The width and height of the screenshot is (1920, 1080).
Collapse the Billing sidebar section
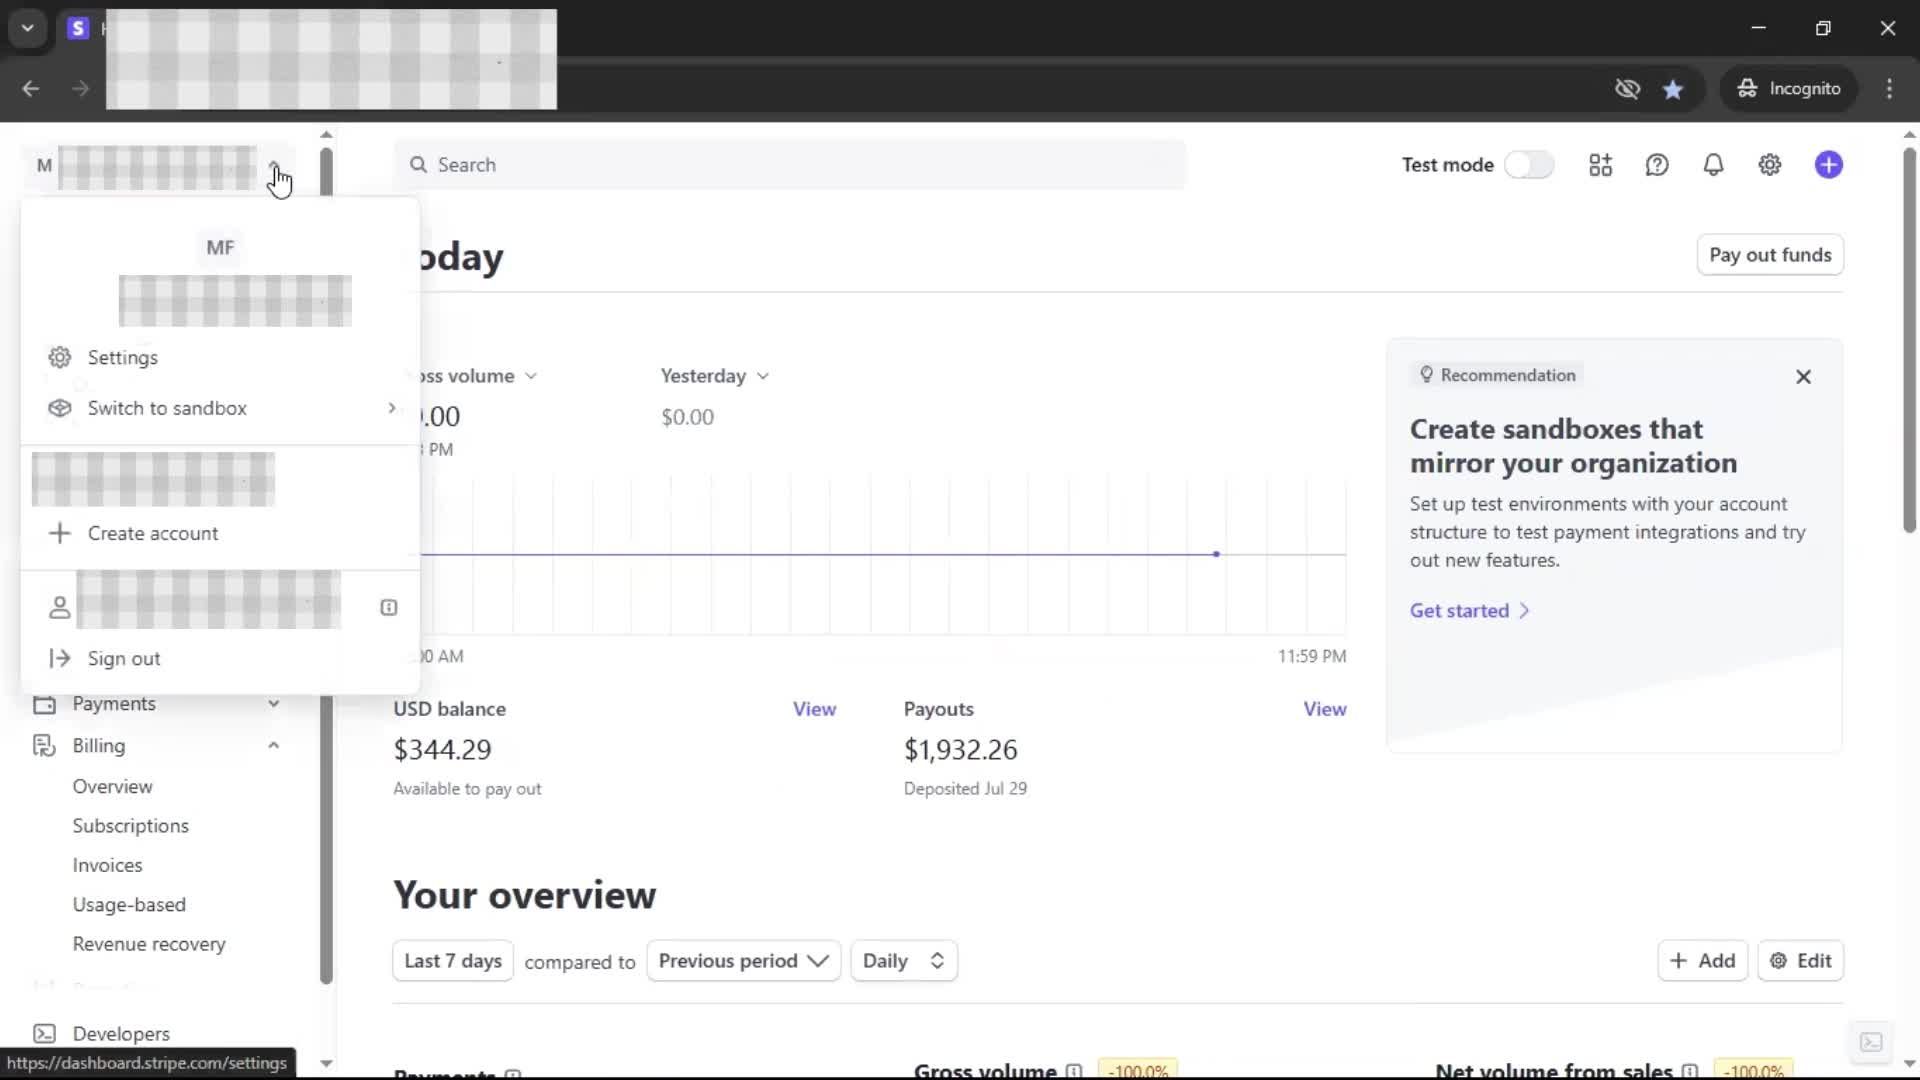pos(273,746)
